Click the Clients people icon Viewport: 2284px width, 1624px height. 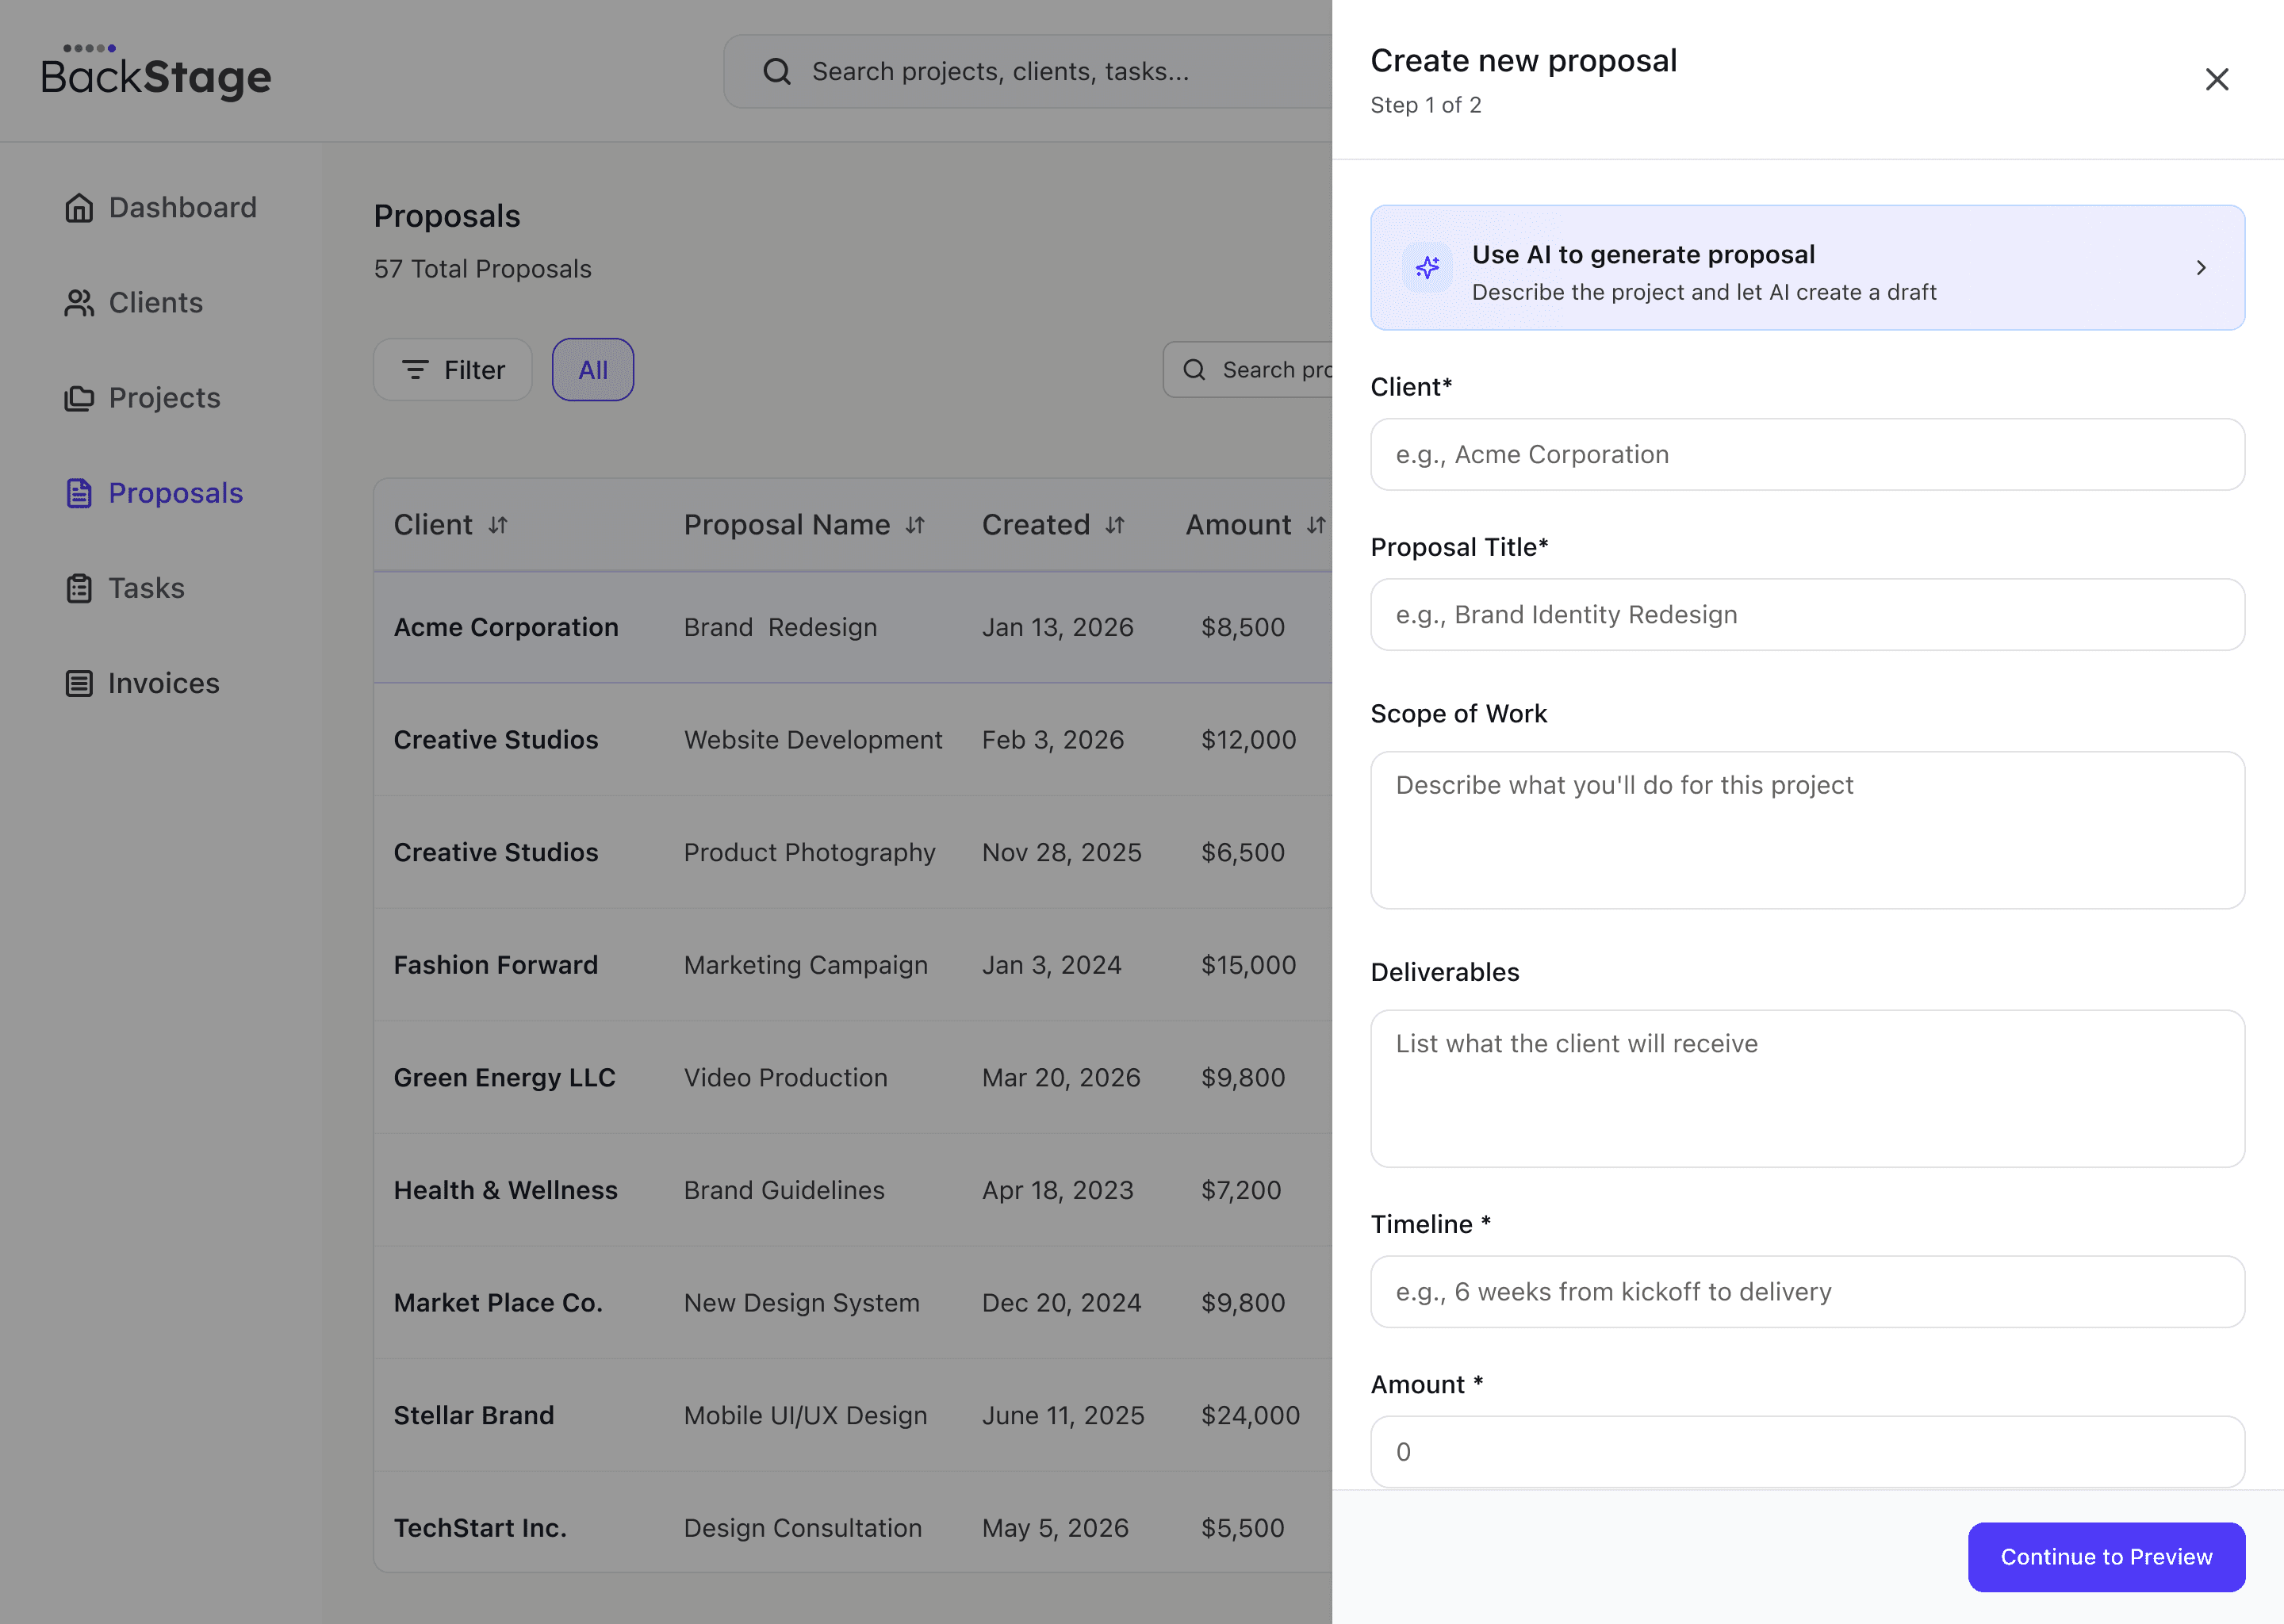point(79,303)
